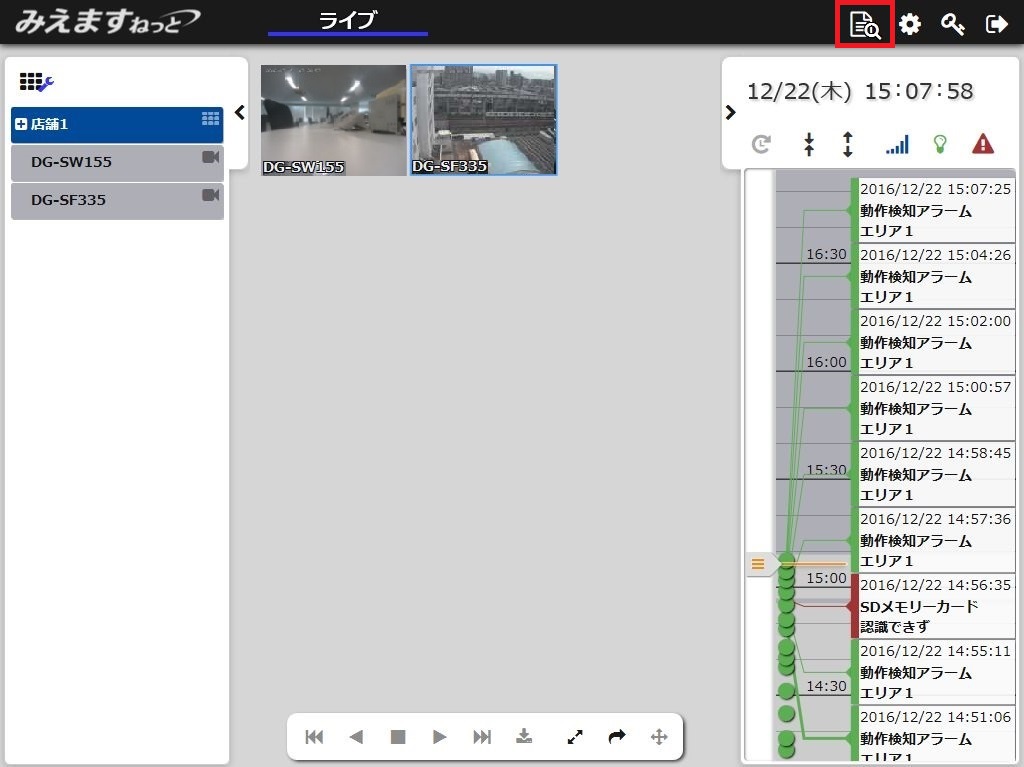Click the curved share arrow icon
The image size is (1024, 767).
[617, 737]
